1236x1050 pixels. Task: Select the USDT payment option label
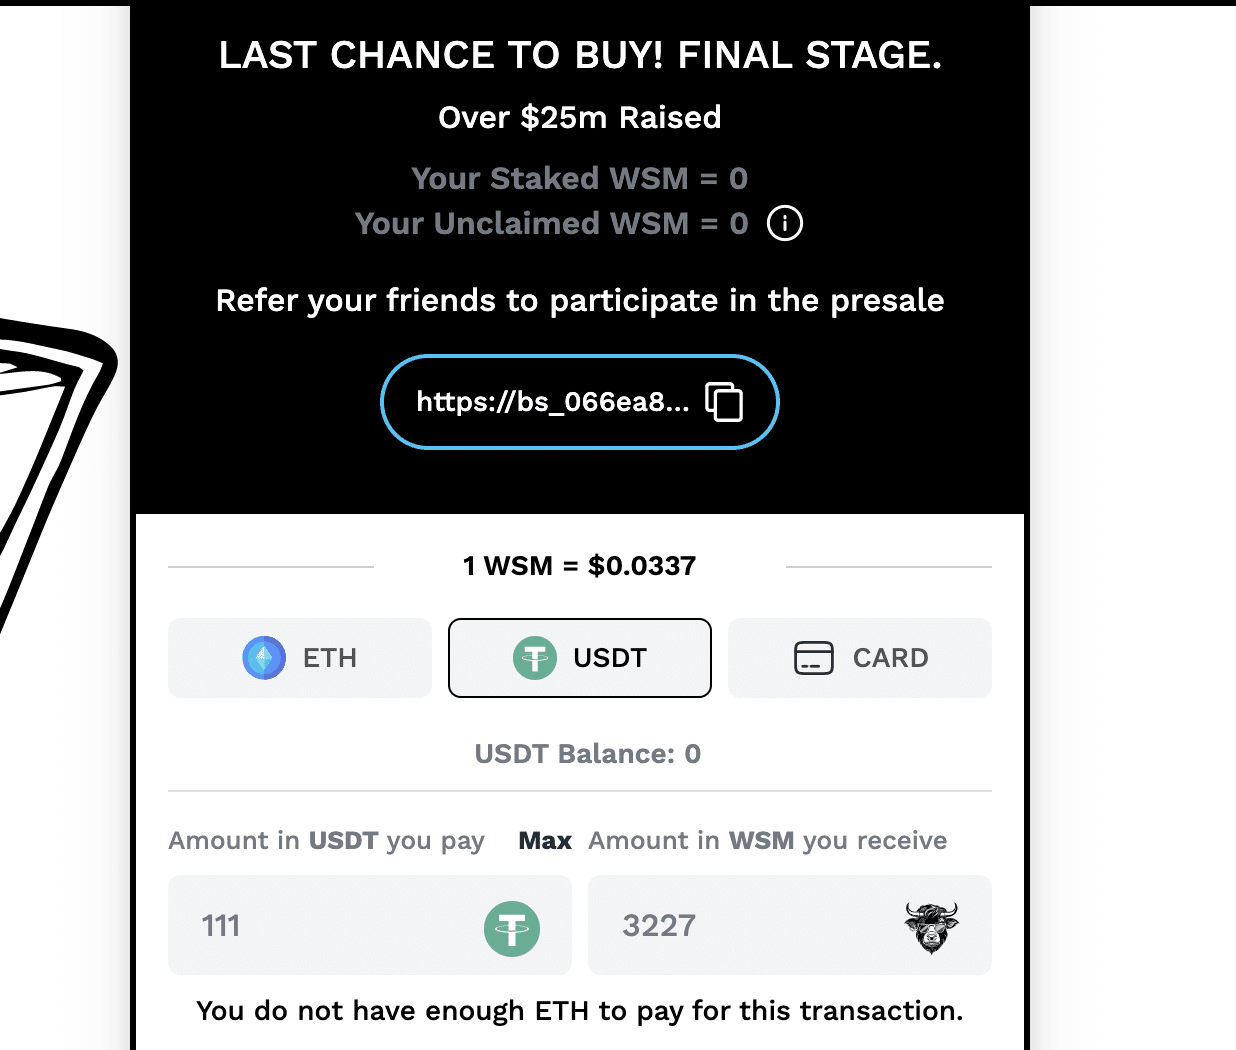pos(610,658)
